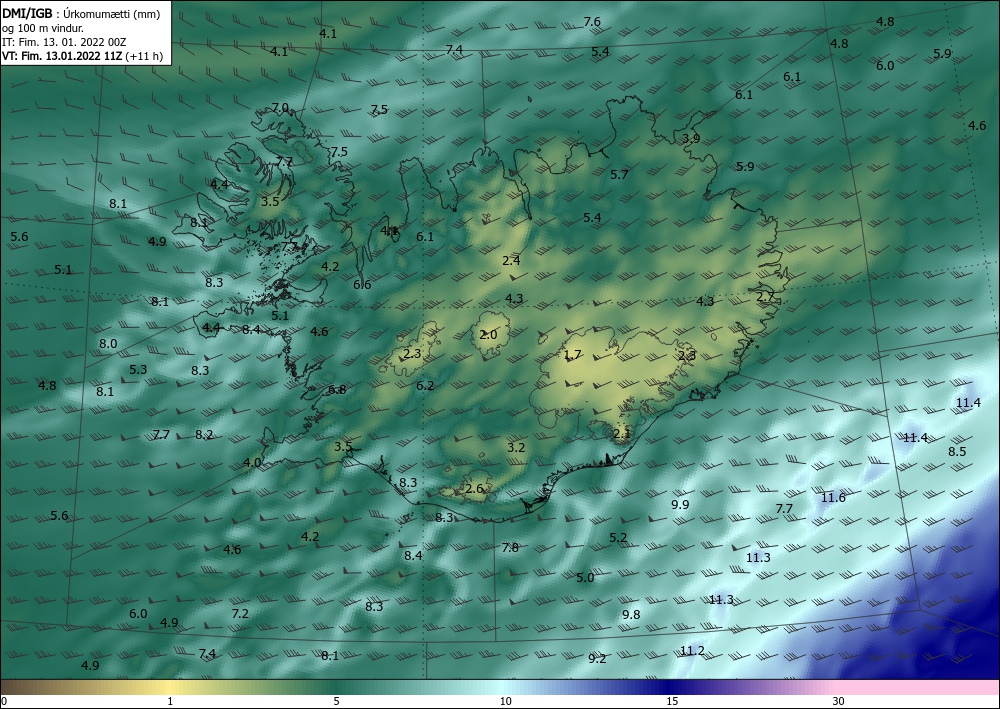The image size is (1000, 709).
Task: Click the 11.2 value on the map
Action: tap(692, 650)
